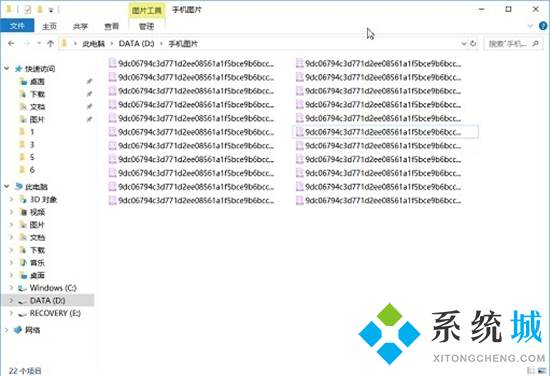
Task: Jump to 此电脑 in the breadcrumb
Action: [x=94, y=44]
